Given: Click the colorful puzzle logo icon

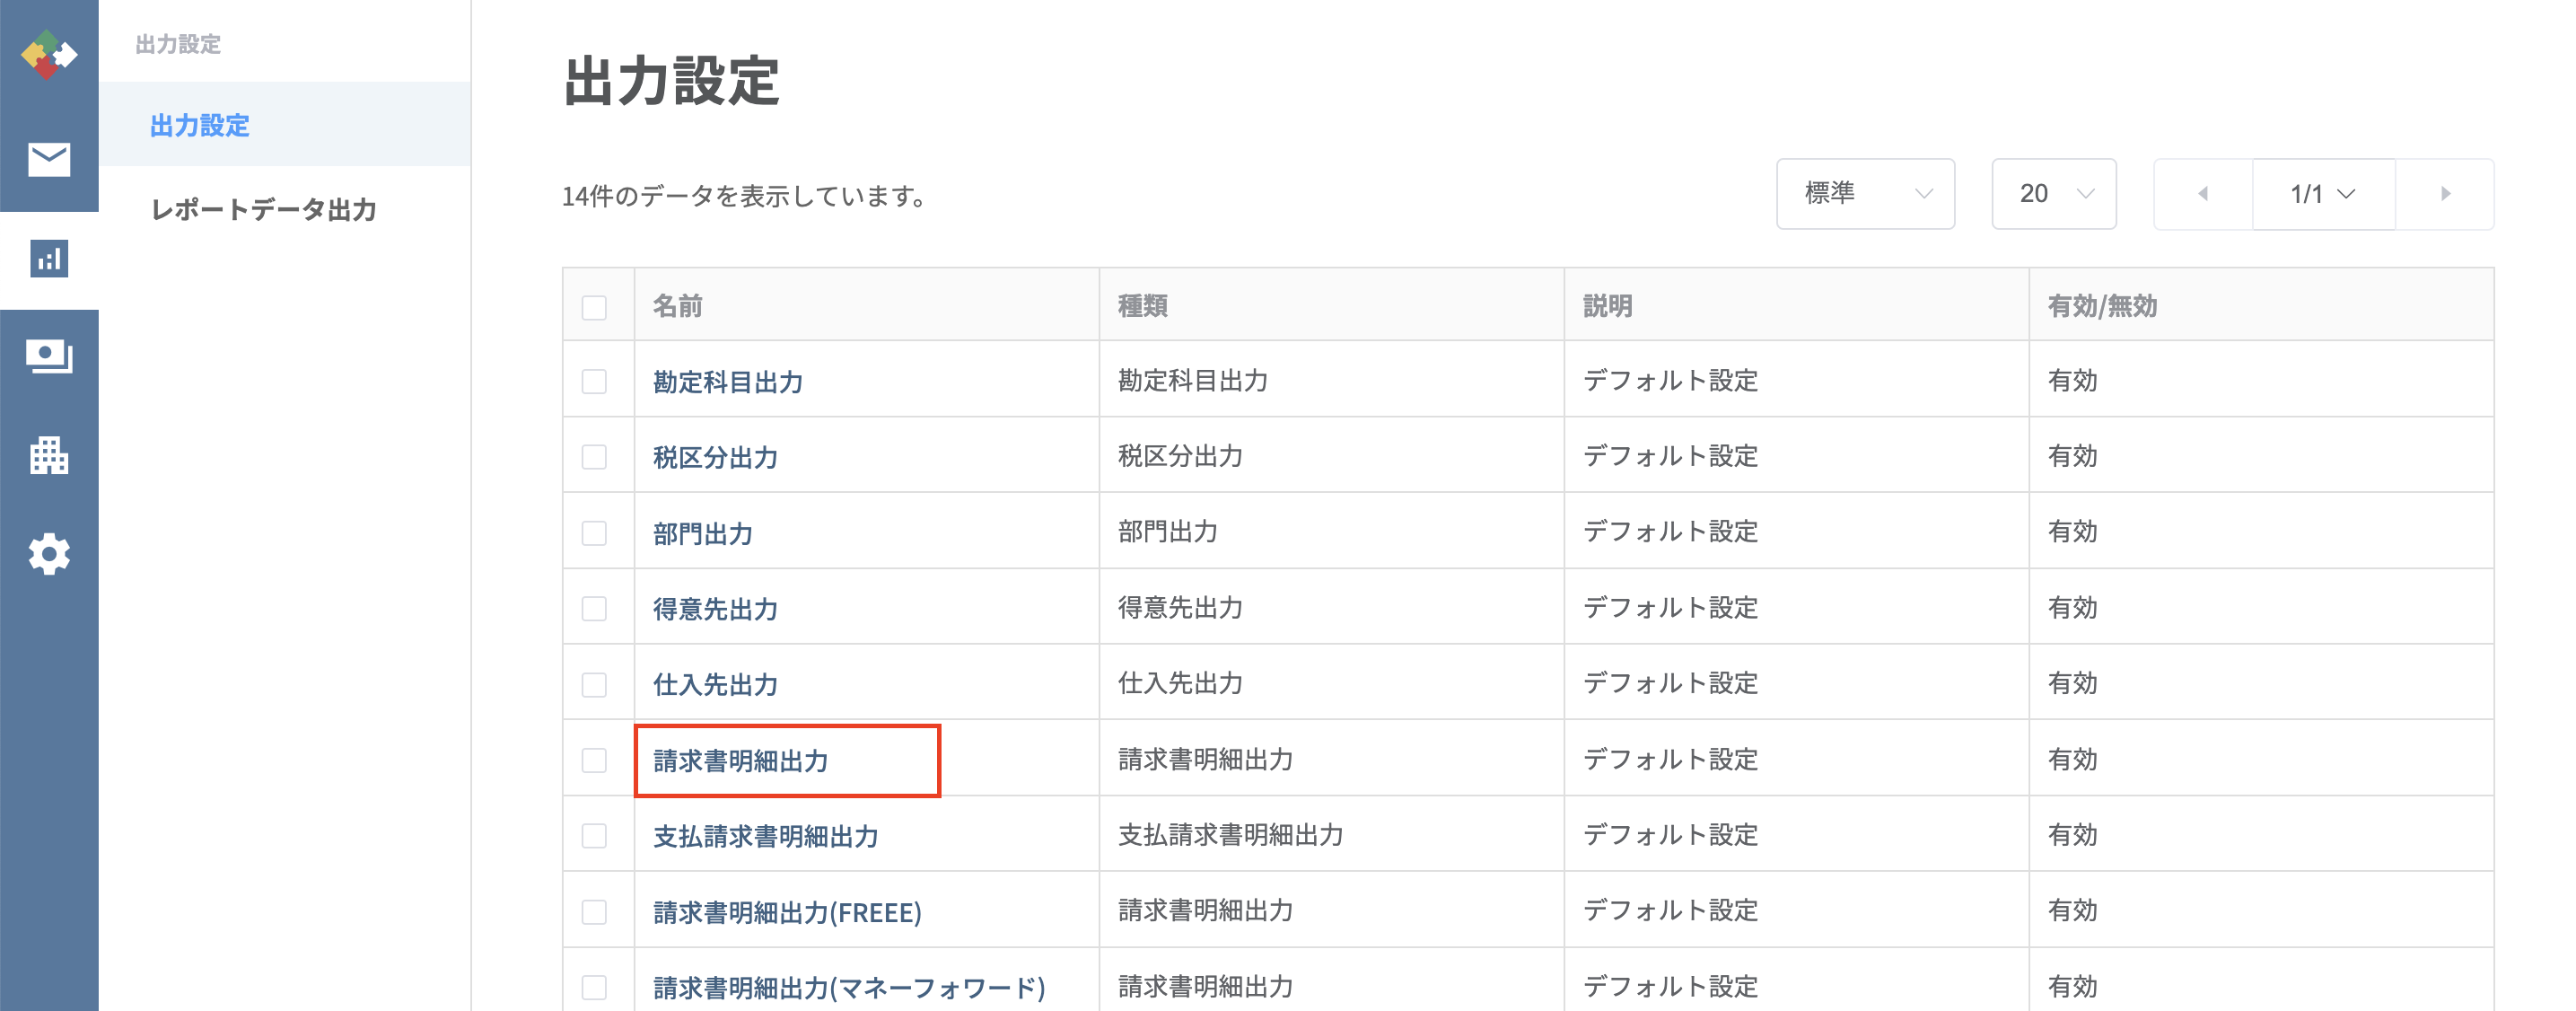Looking at the screenshot, I should pyautogui.click(x=48, y=54).
